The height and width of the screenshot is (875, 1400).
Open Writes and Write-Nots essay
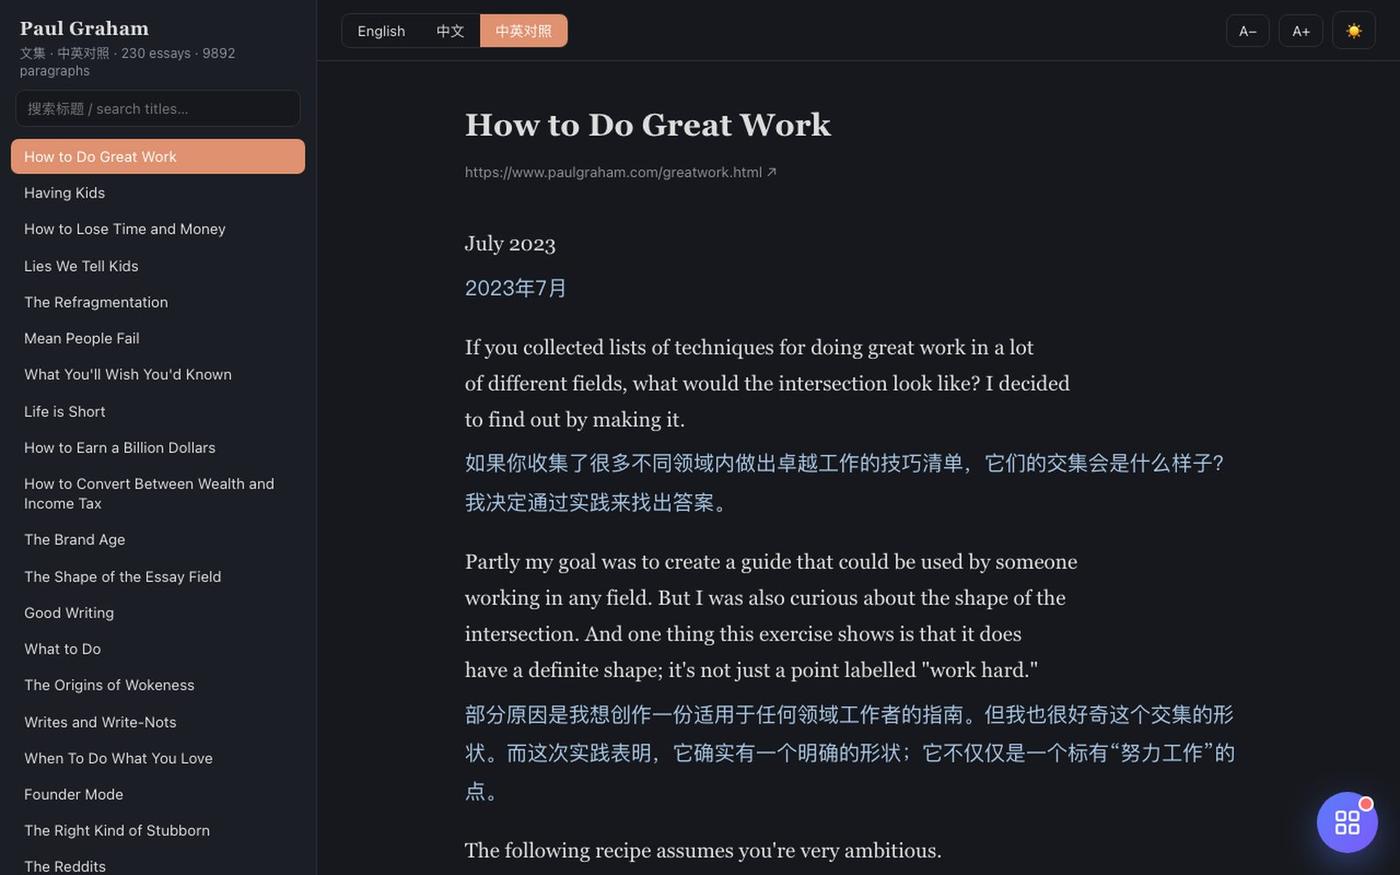pos(158,722)
